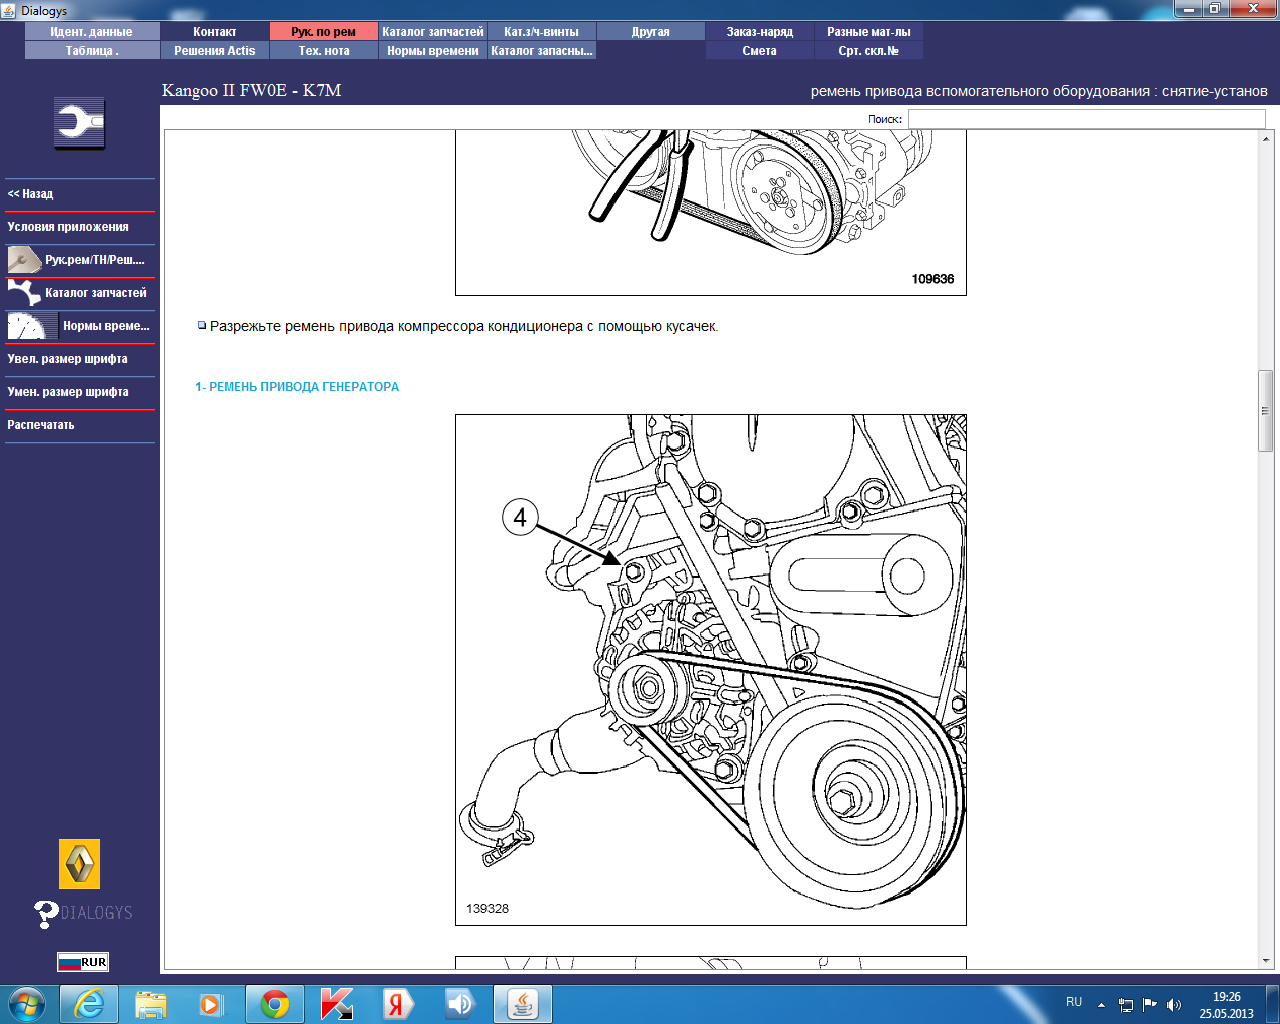The image size is (1280, 1024).
Task: Click heading РЕМЕНЬ ПРИВОДА ГЕНЕРАТОРА
Action: click(x=297, y=387)
